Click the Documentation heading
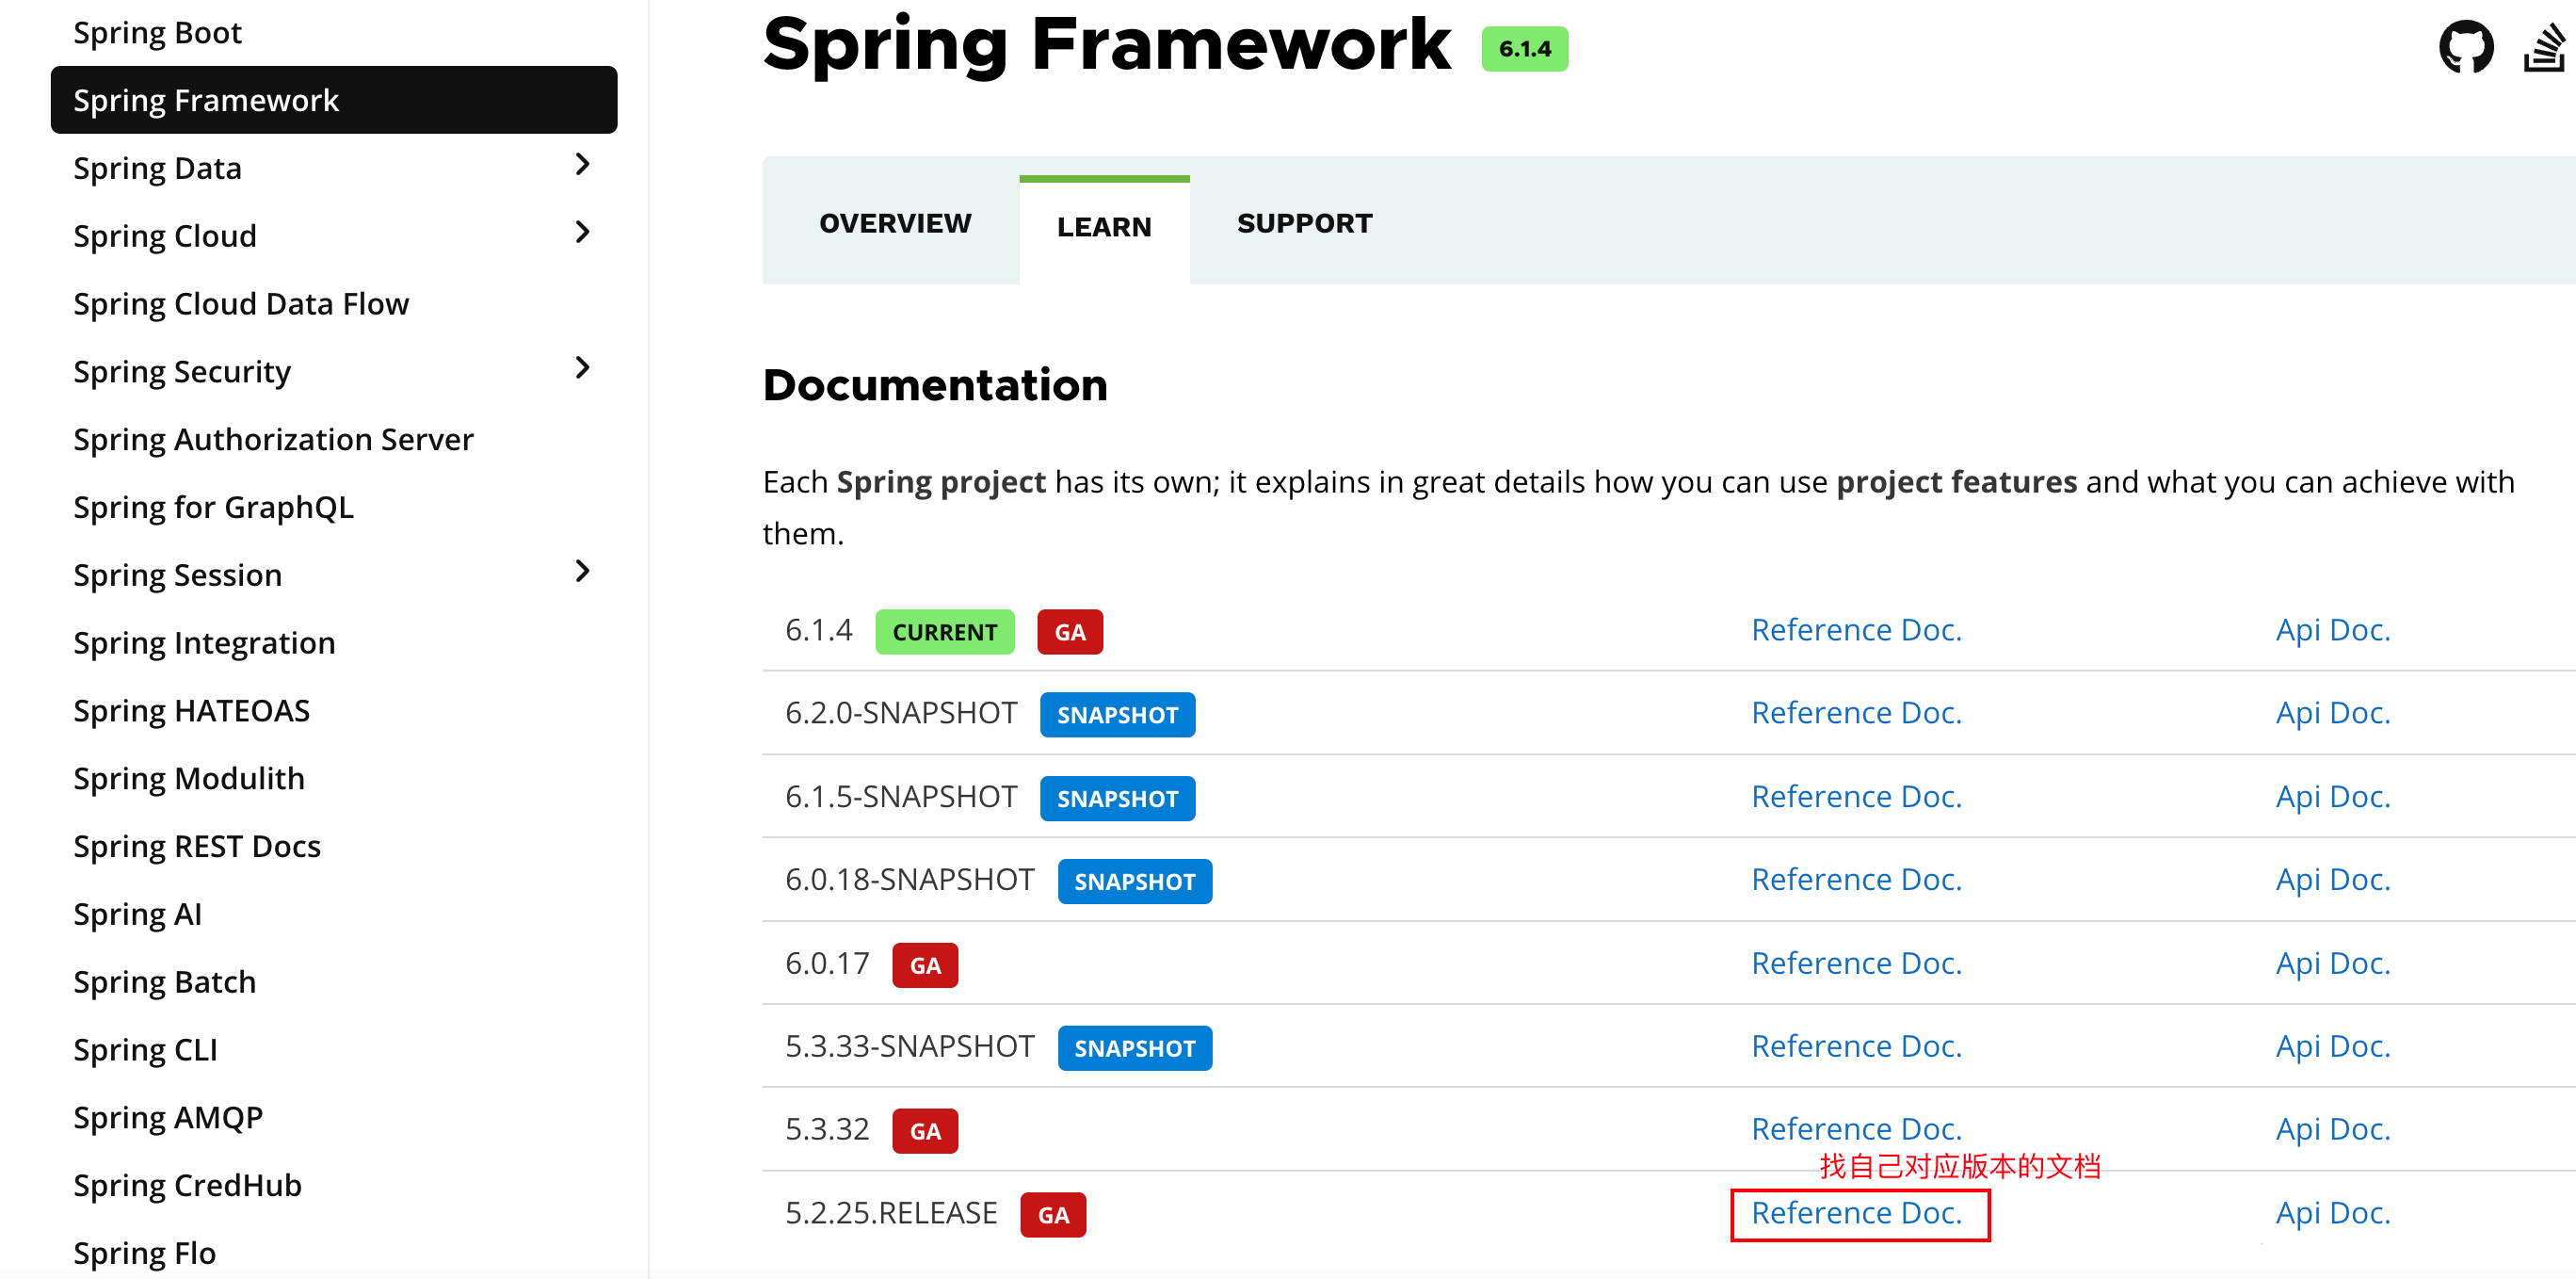The image size is (2576, 1279). click(x=935, y=386)
